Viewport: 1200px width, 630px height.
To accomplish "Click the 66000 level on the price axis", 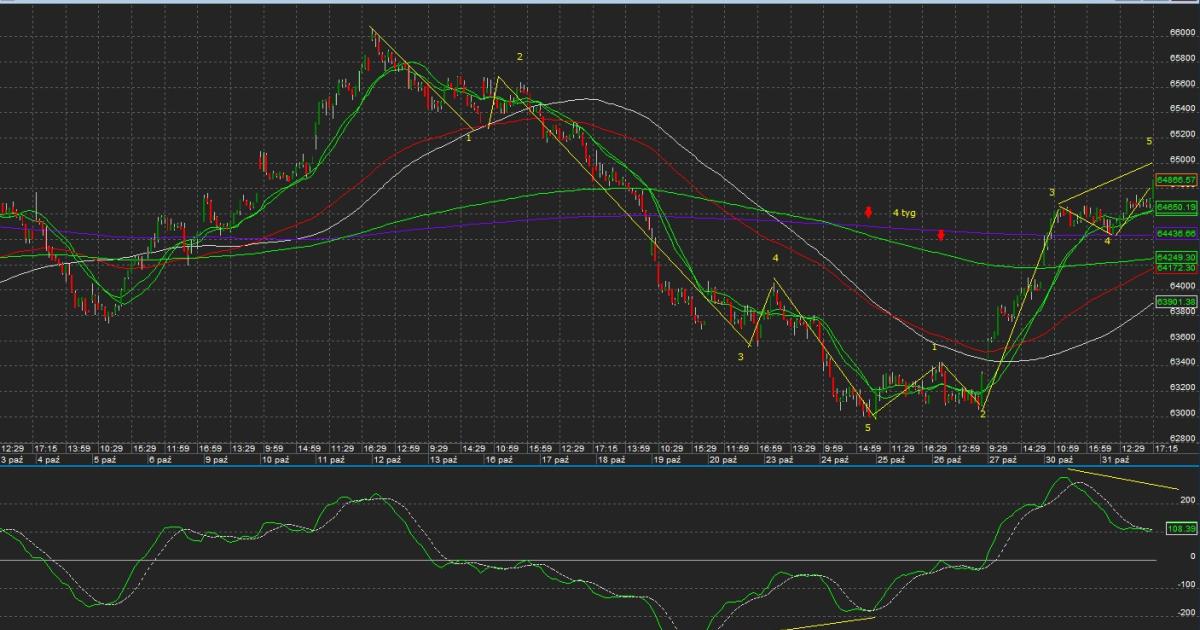I will [x=1181, y=32].
